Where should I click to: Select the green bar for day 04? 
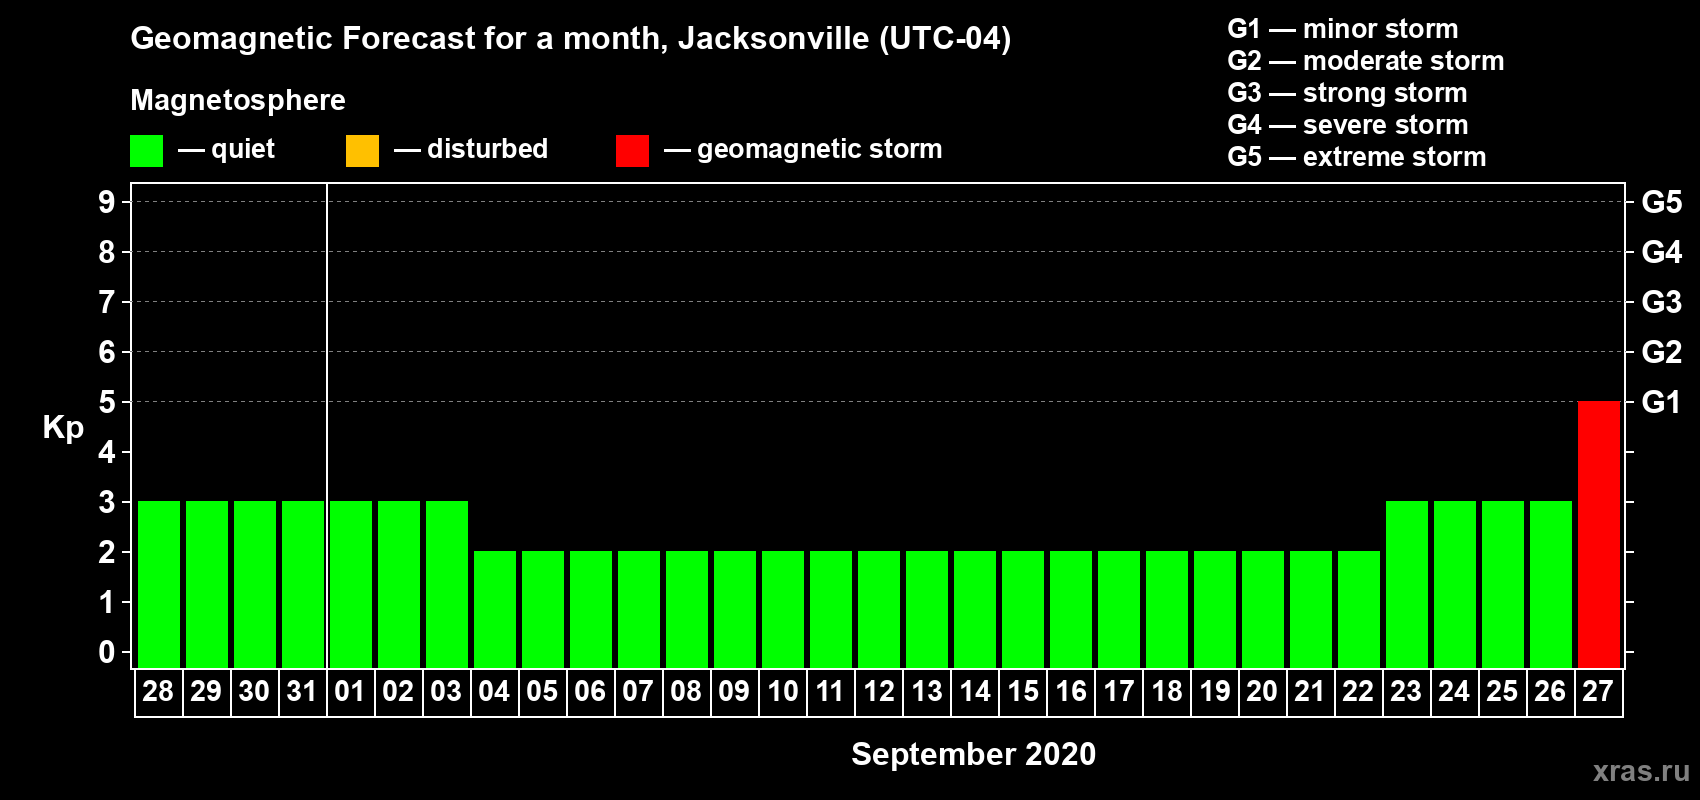[x=495, y=609]
